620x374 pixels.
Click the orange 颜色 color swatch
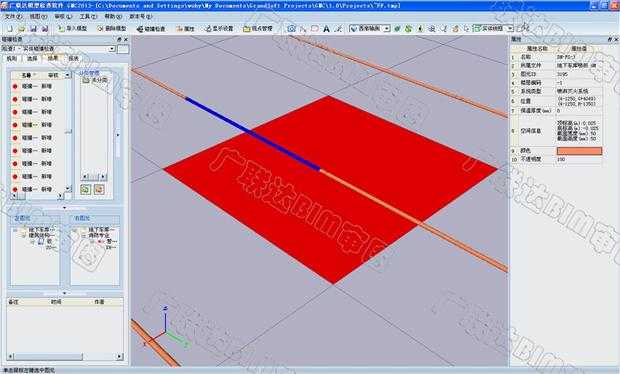[x=579, y=151]
